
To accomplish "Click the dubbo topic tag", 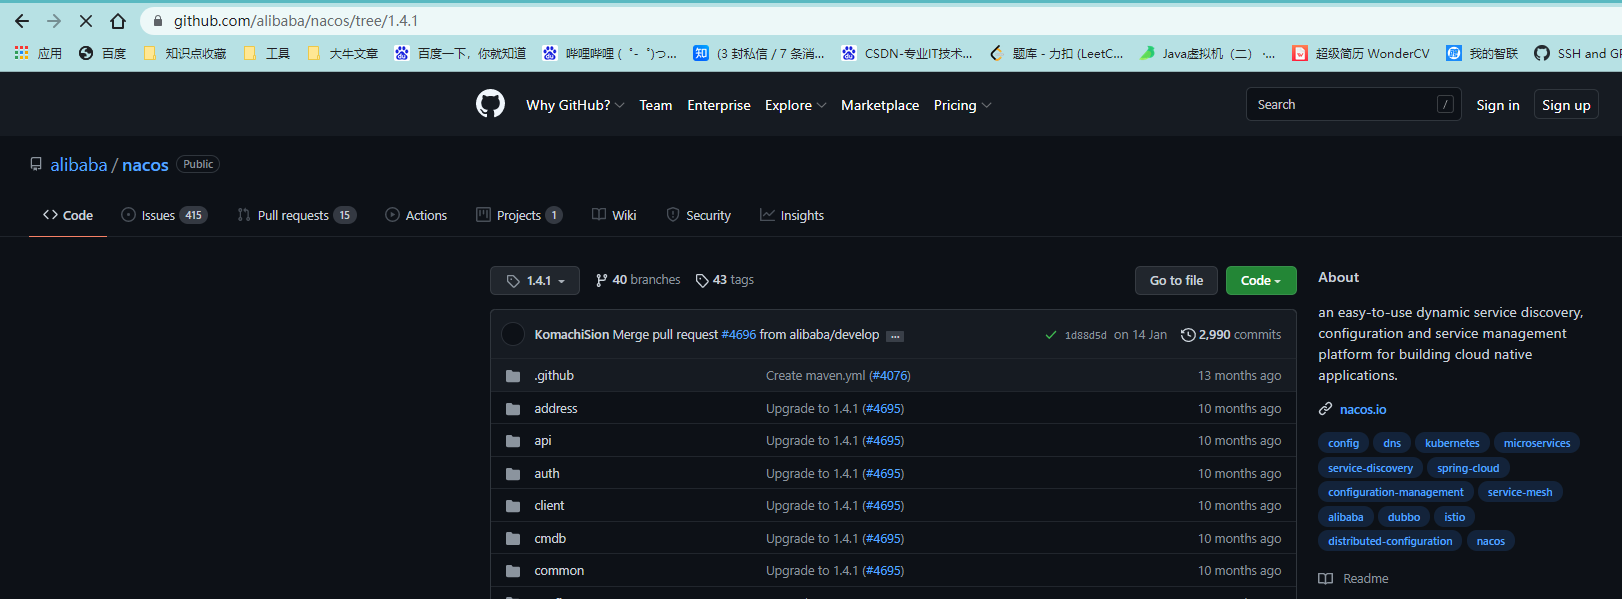I will point(1404,517).
